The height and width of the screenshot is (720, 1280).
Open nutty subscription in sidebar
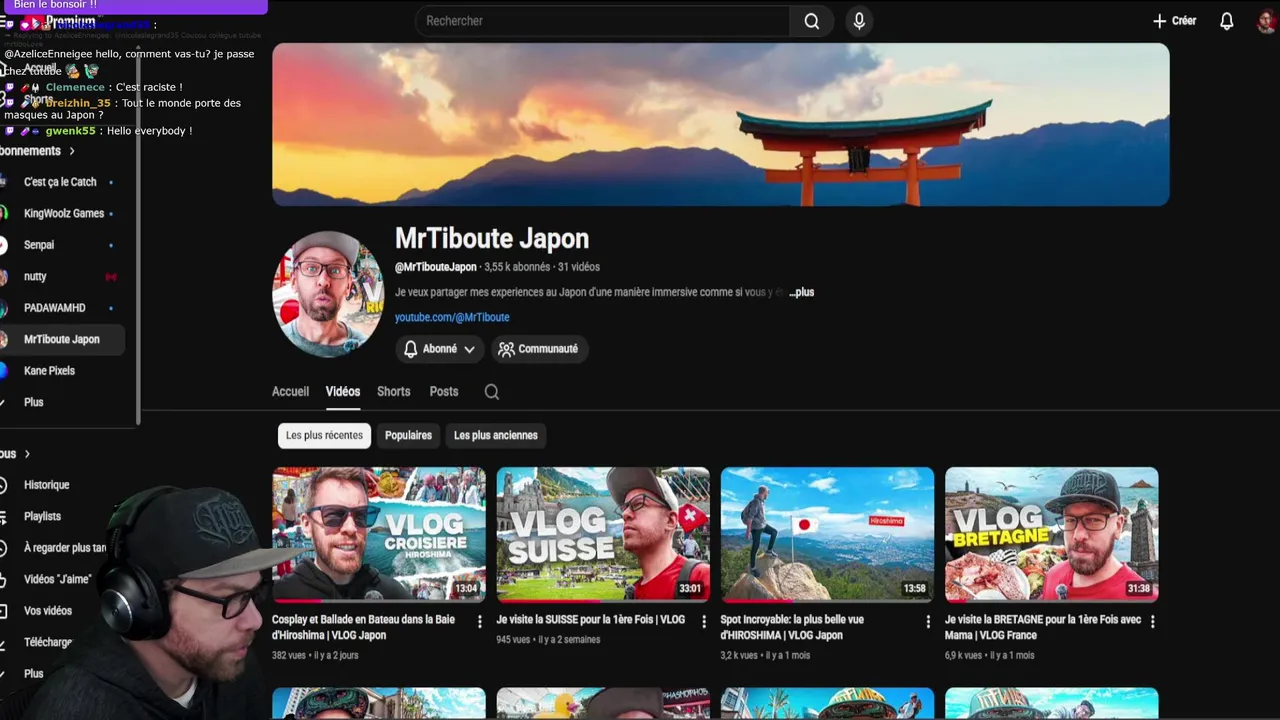(62, 276)
